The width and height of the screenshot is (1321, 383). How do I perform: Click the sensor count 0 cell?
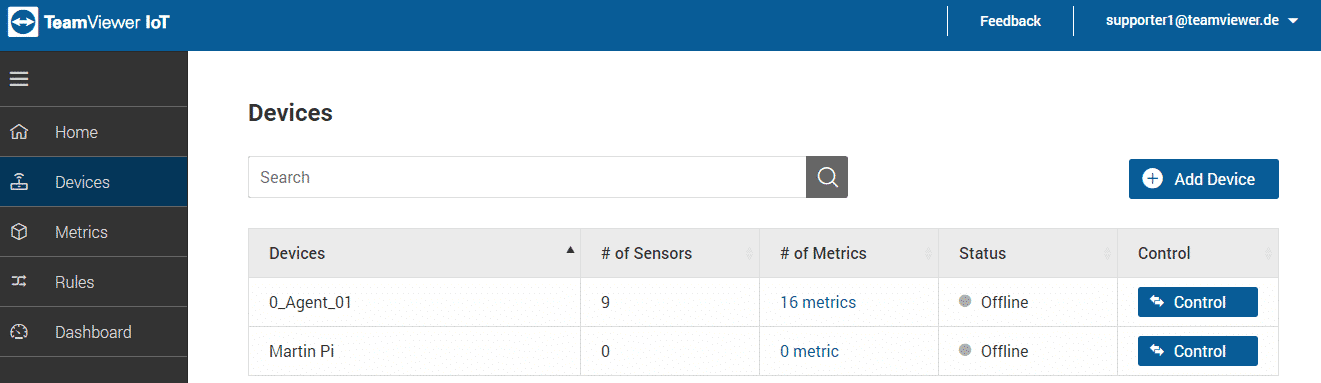(x=670, y=351)
